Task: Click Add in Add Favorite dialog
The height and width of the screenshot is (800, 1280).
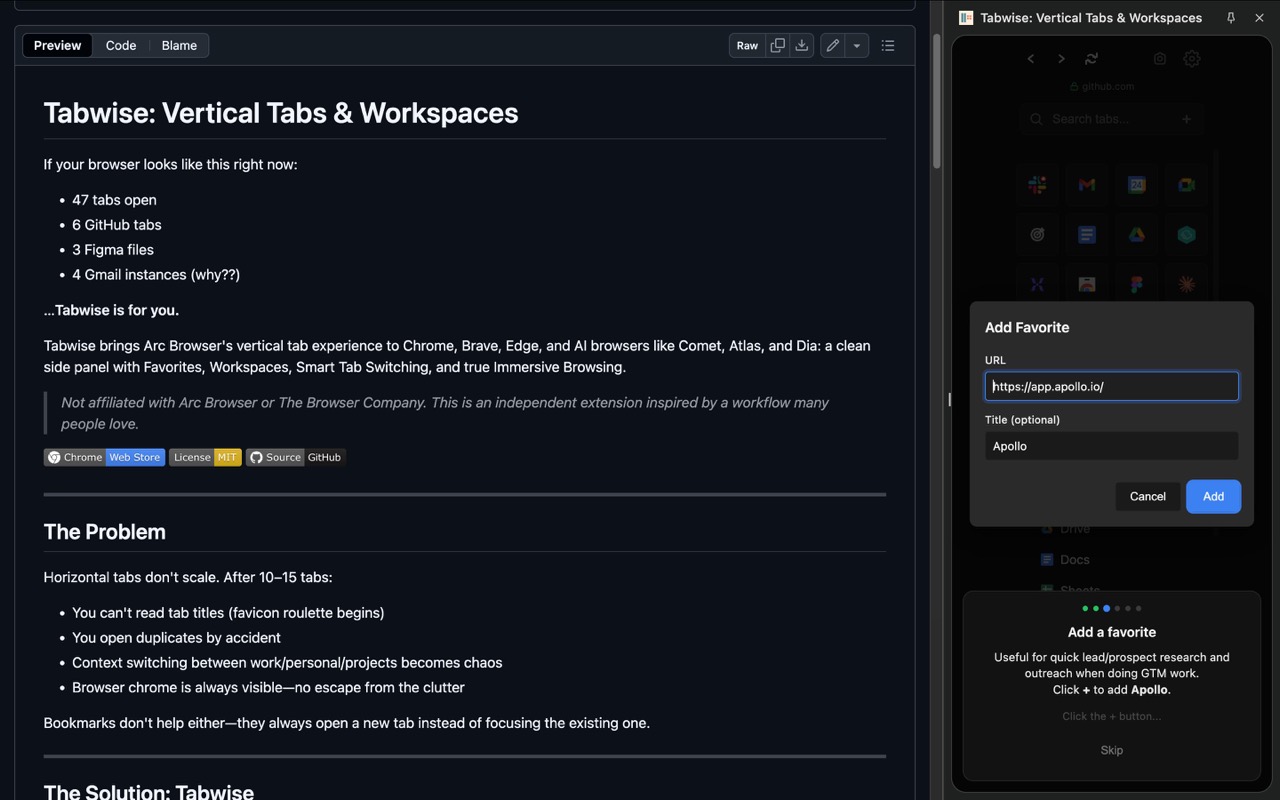Action: 1213,496
